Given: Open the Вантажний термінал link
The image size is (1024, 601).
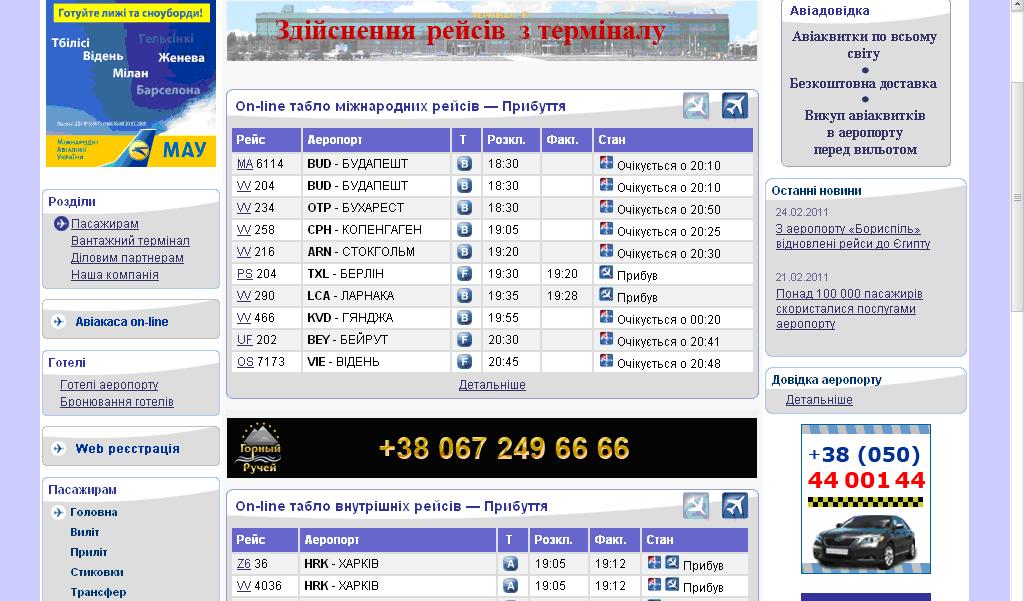Looking at the screenshot, I should [130, 241].
